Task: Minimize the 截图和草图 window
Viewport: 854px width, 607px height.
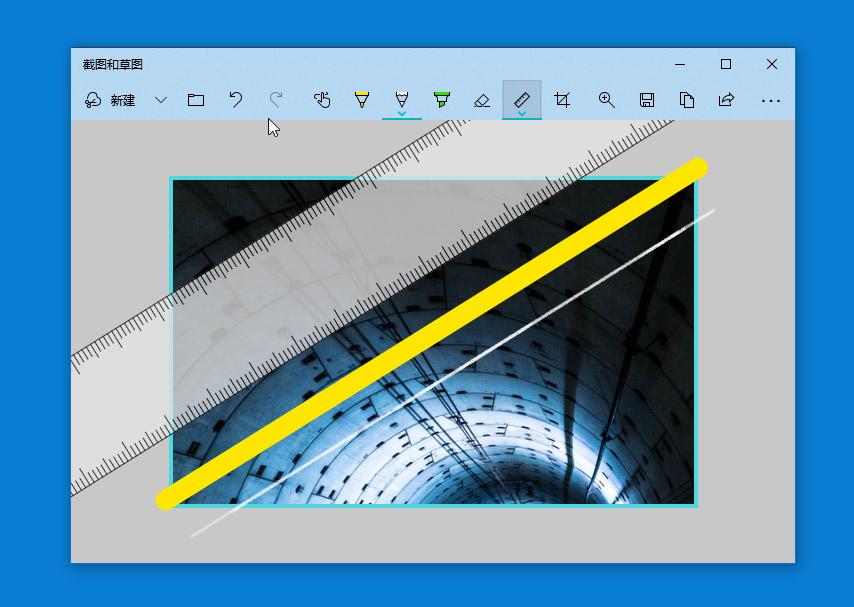Action: 680,64
